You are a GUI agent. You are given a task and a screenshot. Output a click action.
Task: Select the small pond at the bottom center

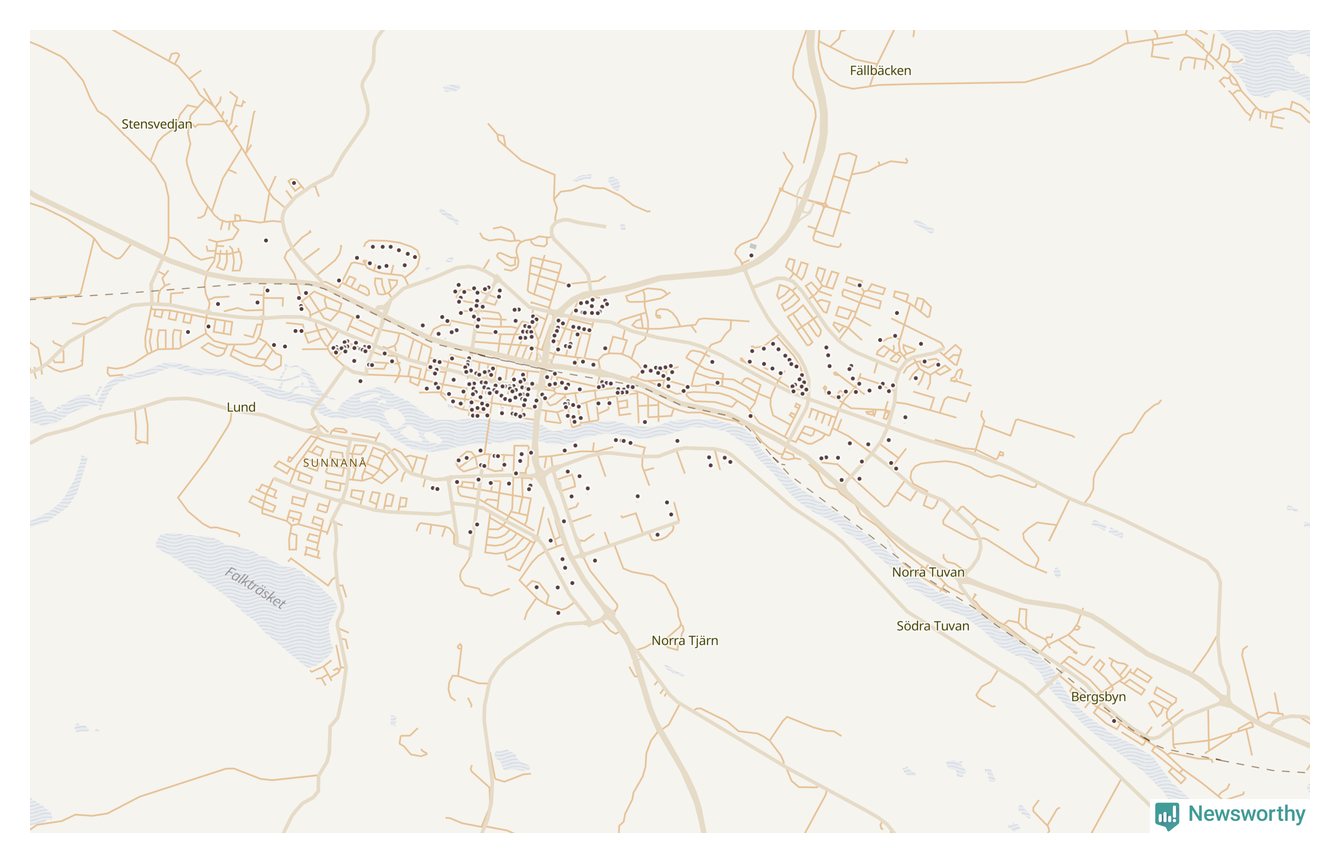click(x=512, y=760)
